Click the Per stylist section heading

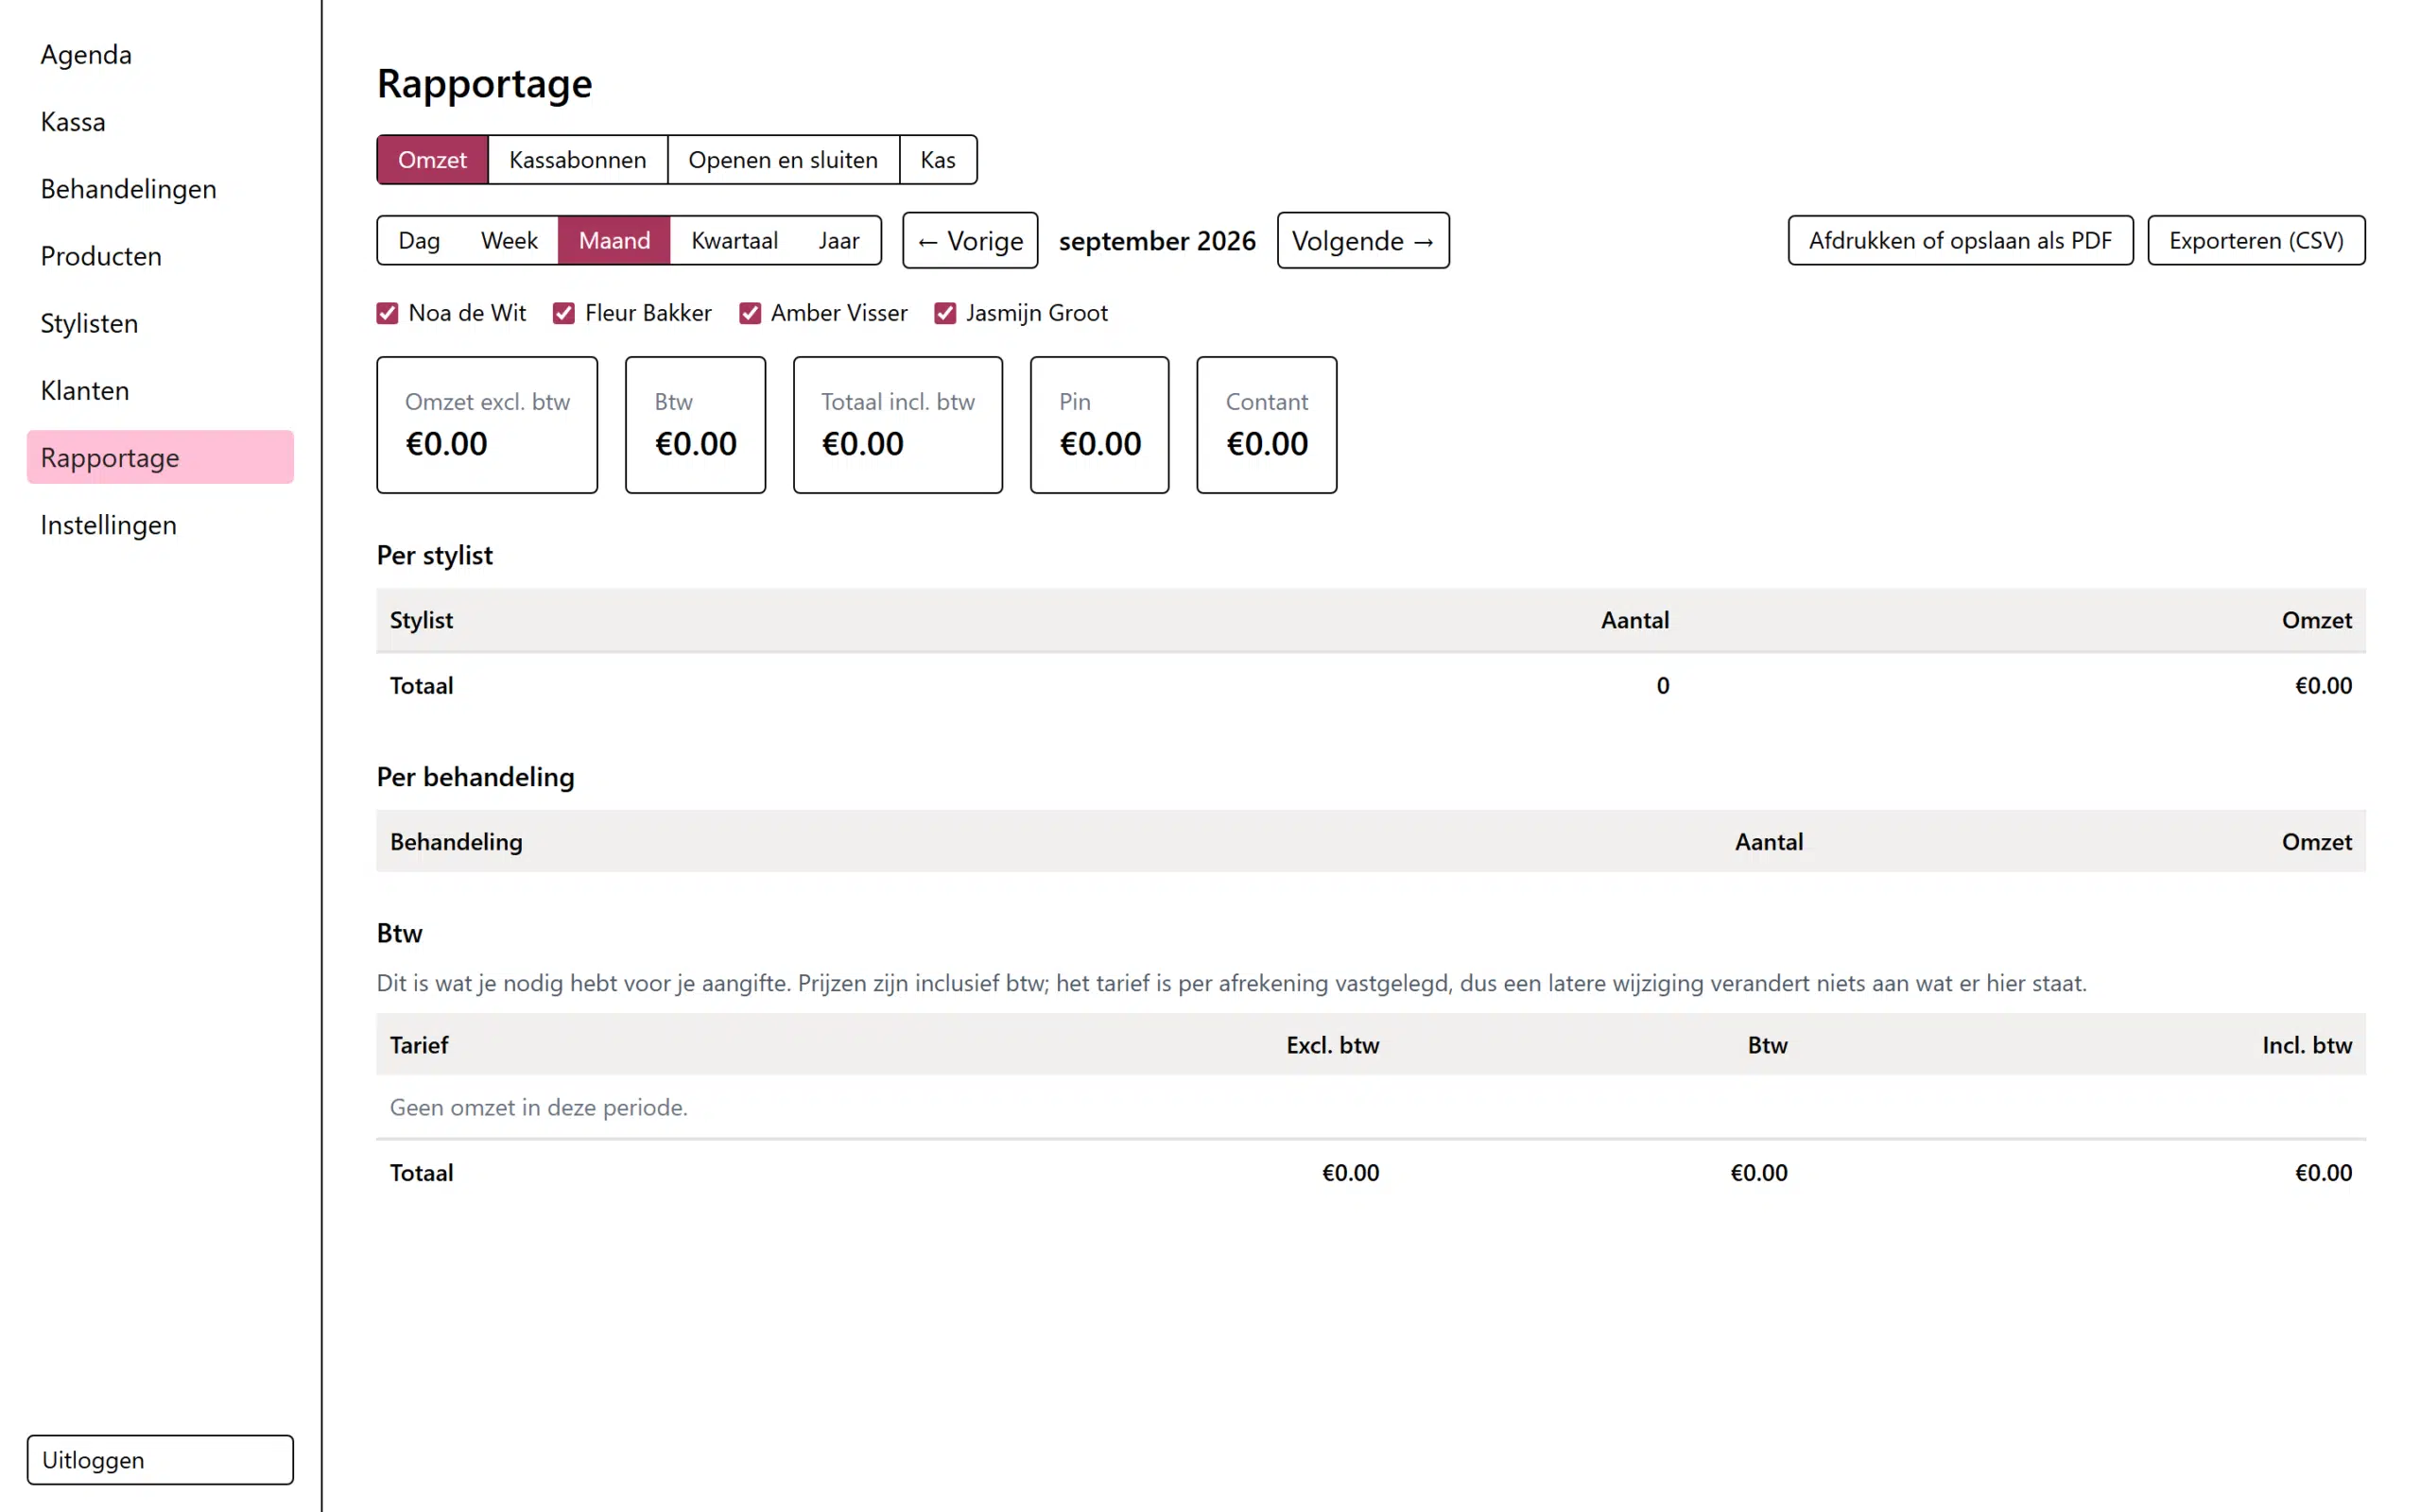(x=434, y=555)
